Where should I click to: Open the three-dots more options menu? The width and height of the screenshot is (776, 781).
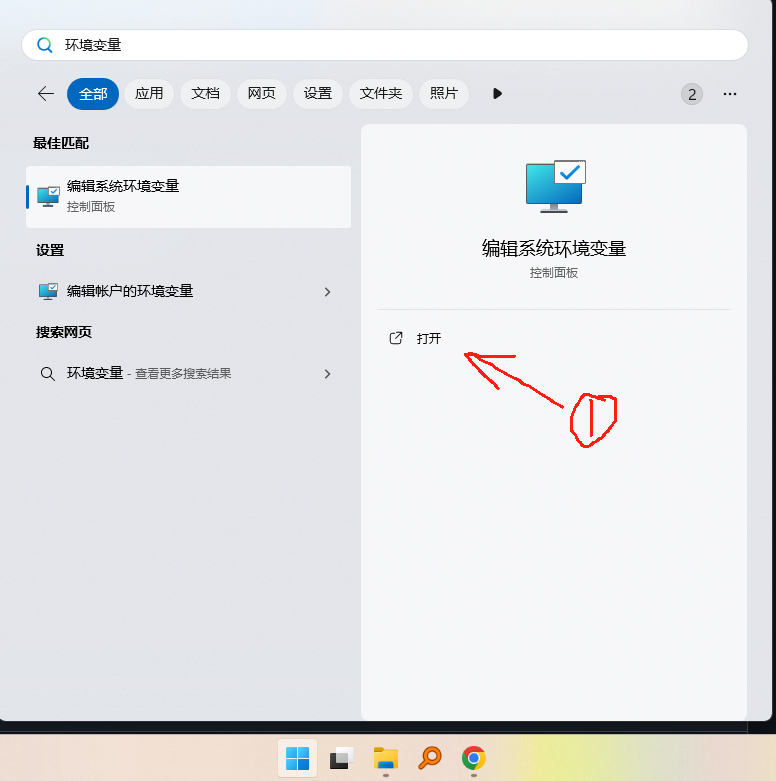[x=730, y=94]
